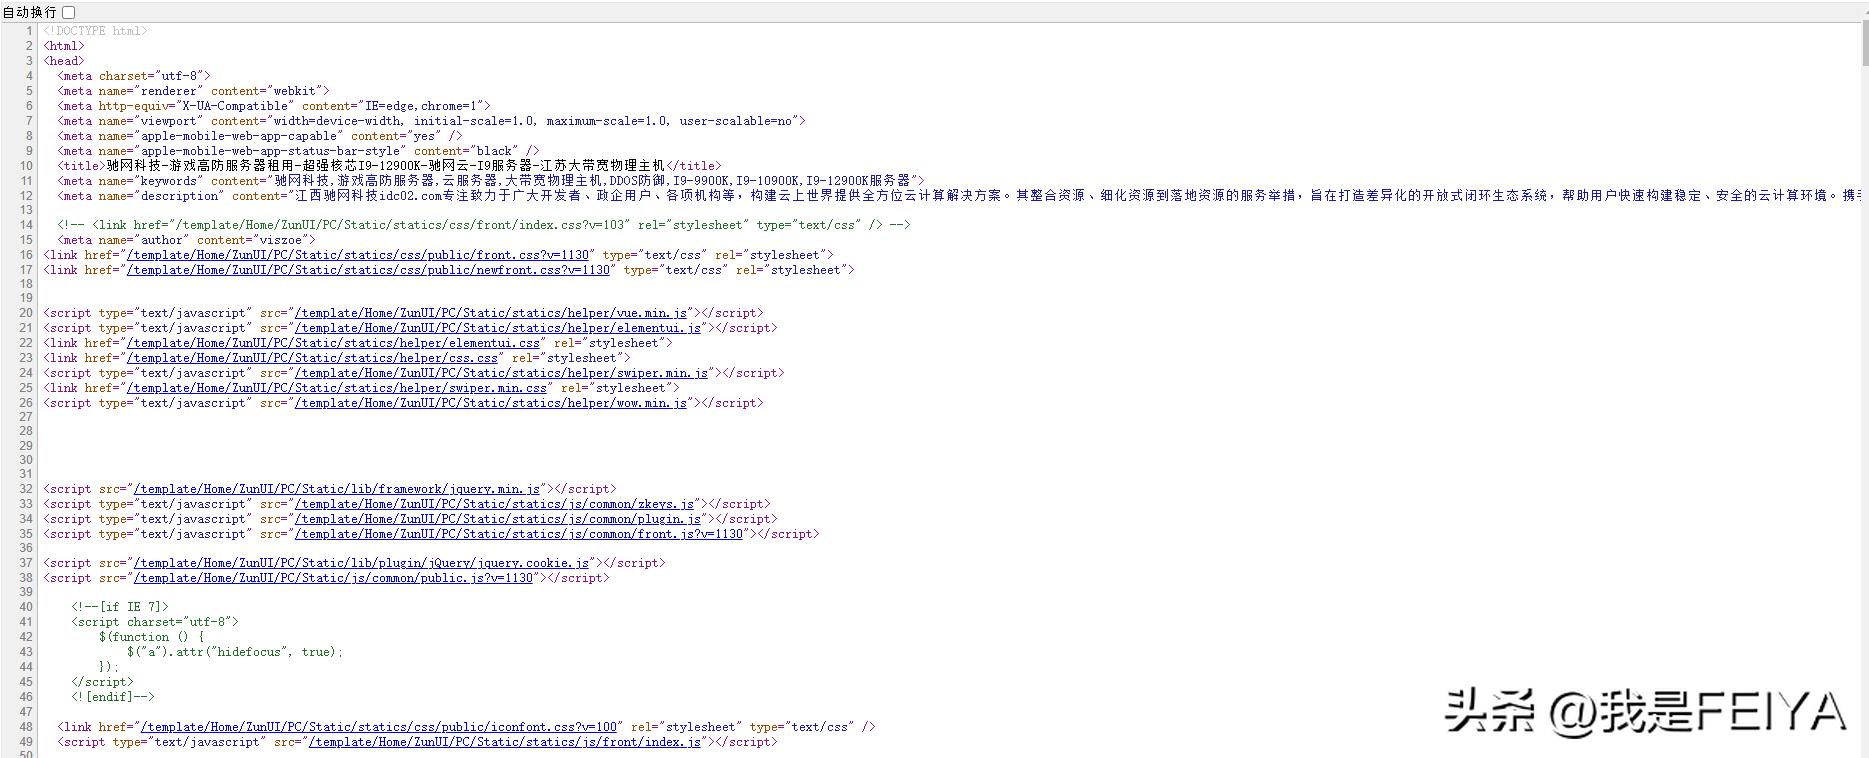Click the vertical scrollbar thumb
Screen dimensions: 1869x758
pos(1863,45)
